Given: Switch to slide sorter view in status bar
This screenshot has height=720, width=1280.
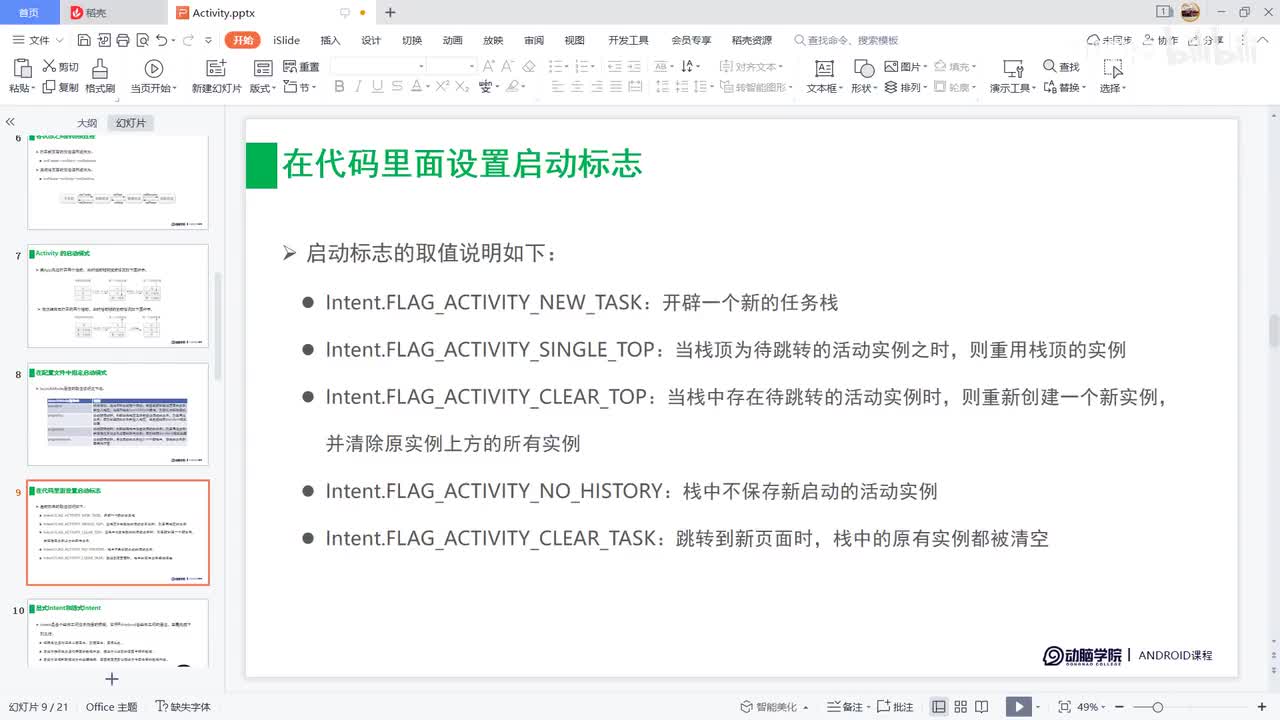Looking at the screenshot, I should 961,707.
